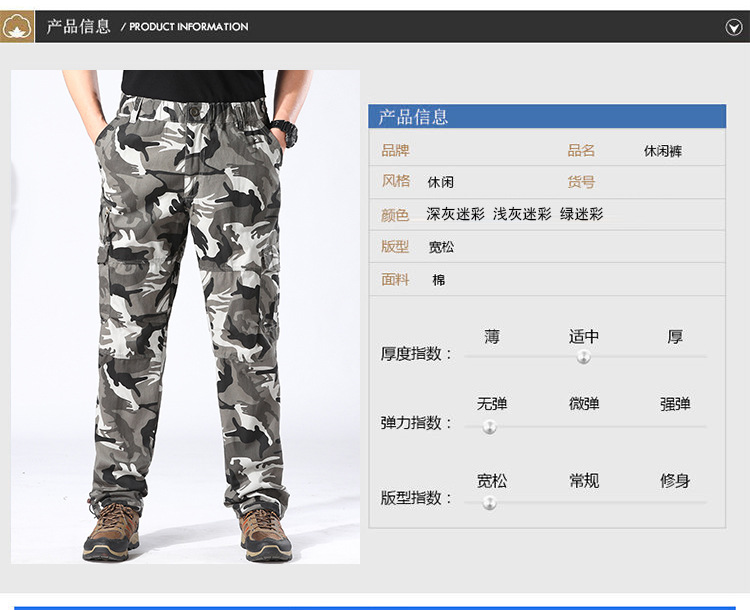Click the 产品信息 header title
Image resolution: width=750 pixels, height=610 pixels.
[x=78, y=26]
